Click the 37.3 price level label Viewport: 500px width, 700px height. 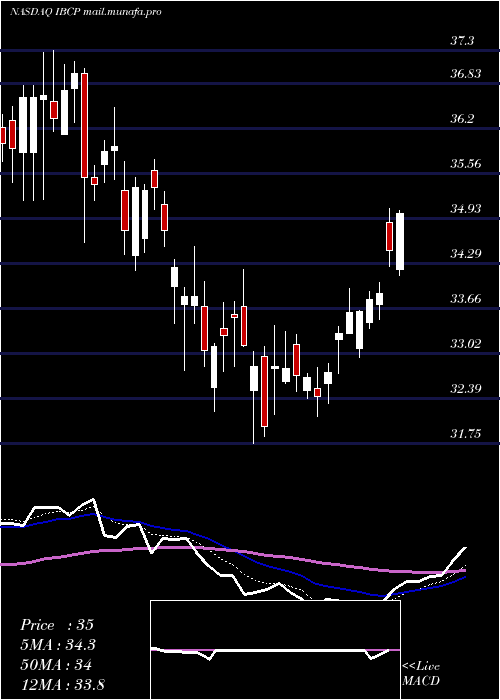tap(462, 41)
